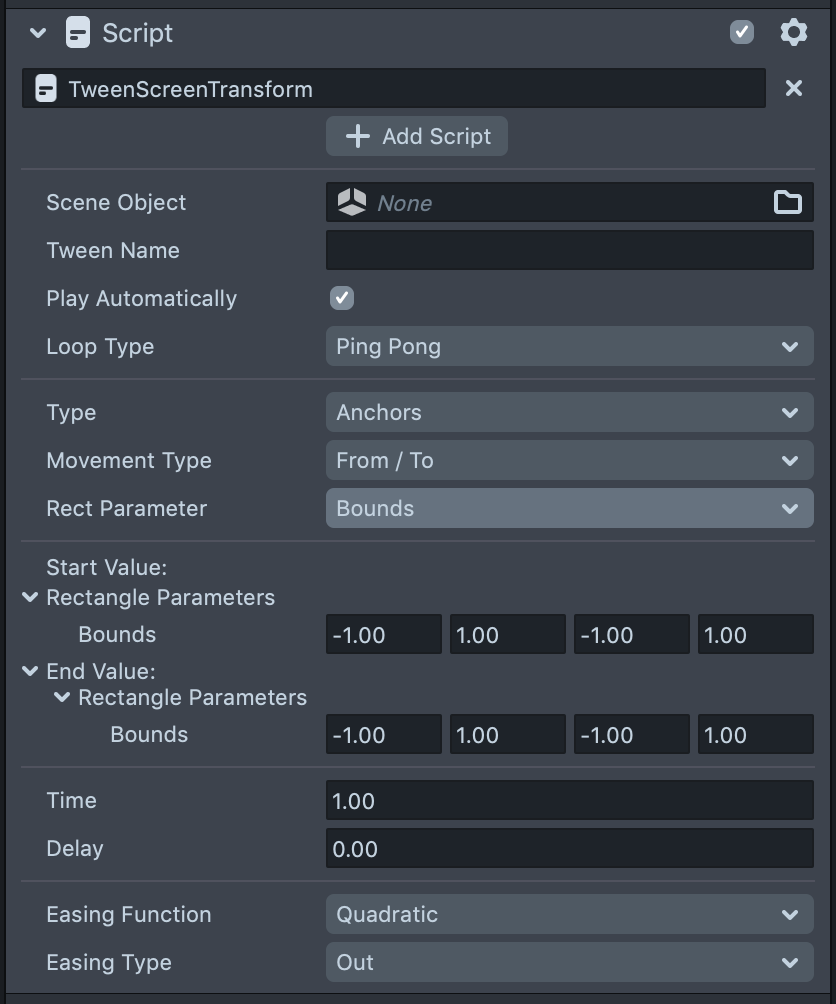
Task: Collapse the End Value section
Action: pyautogui.click(x=30, y=672)
